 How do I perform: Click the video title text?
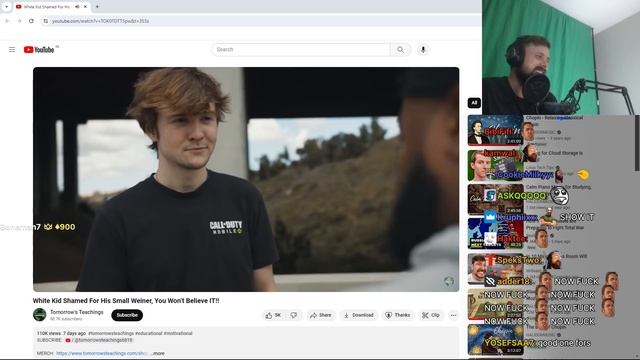(126, 301)
